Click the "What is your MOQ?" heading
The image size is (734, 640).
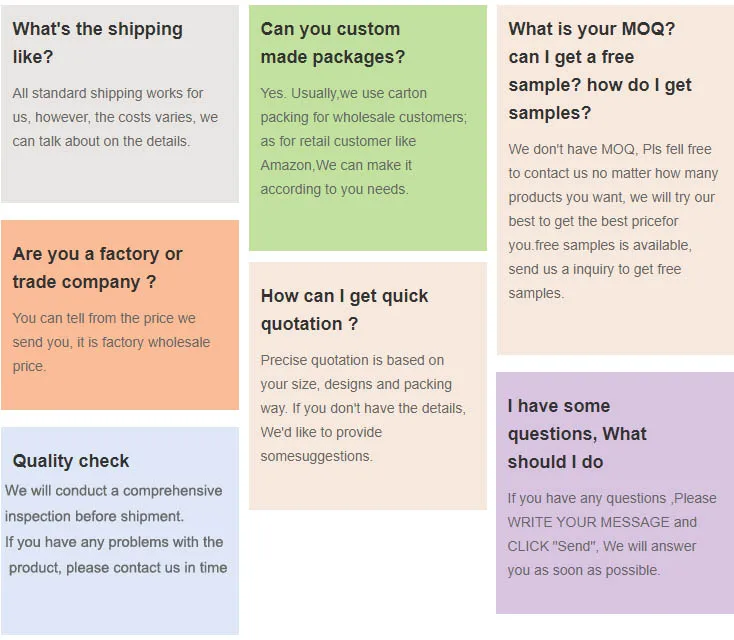click(592, 29)
